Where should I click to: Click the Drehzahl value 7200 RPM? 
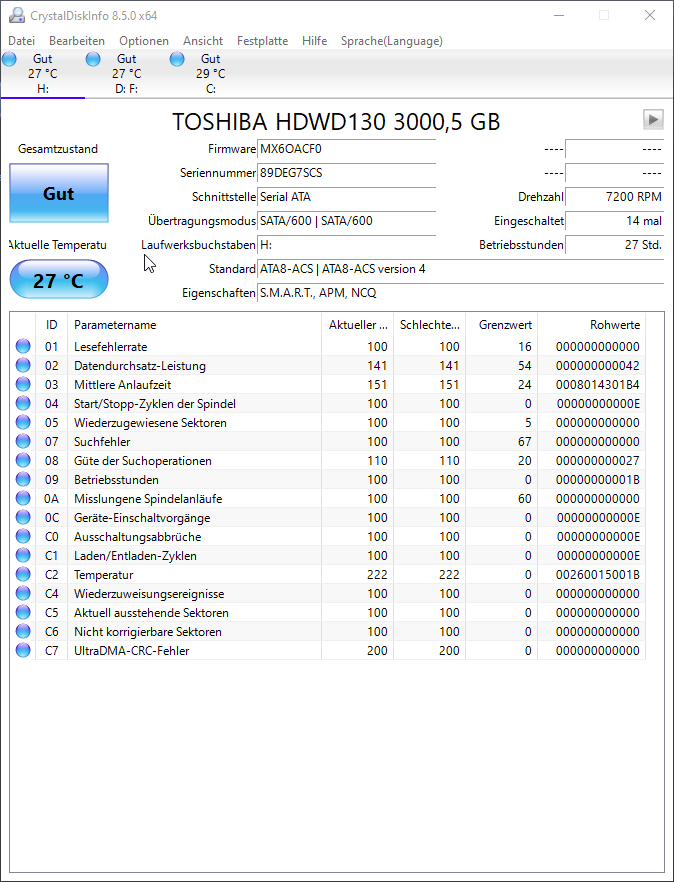coord(614,197)
